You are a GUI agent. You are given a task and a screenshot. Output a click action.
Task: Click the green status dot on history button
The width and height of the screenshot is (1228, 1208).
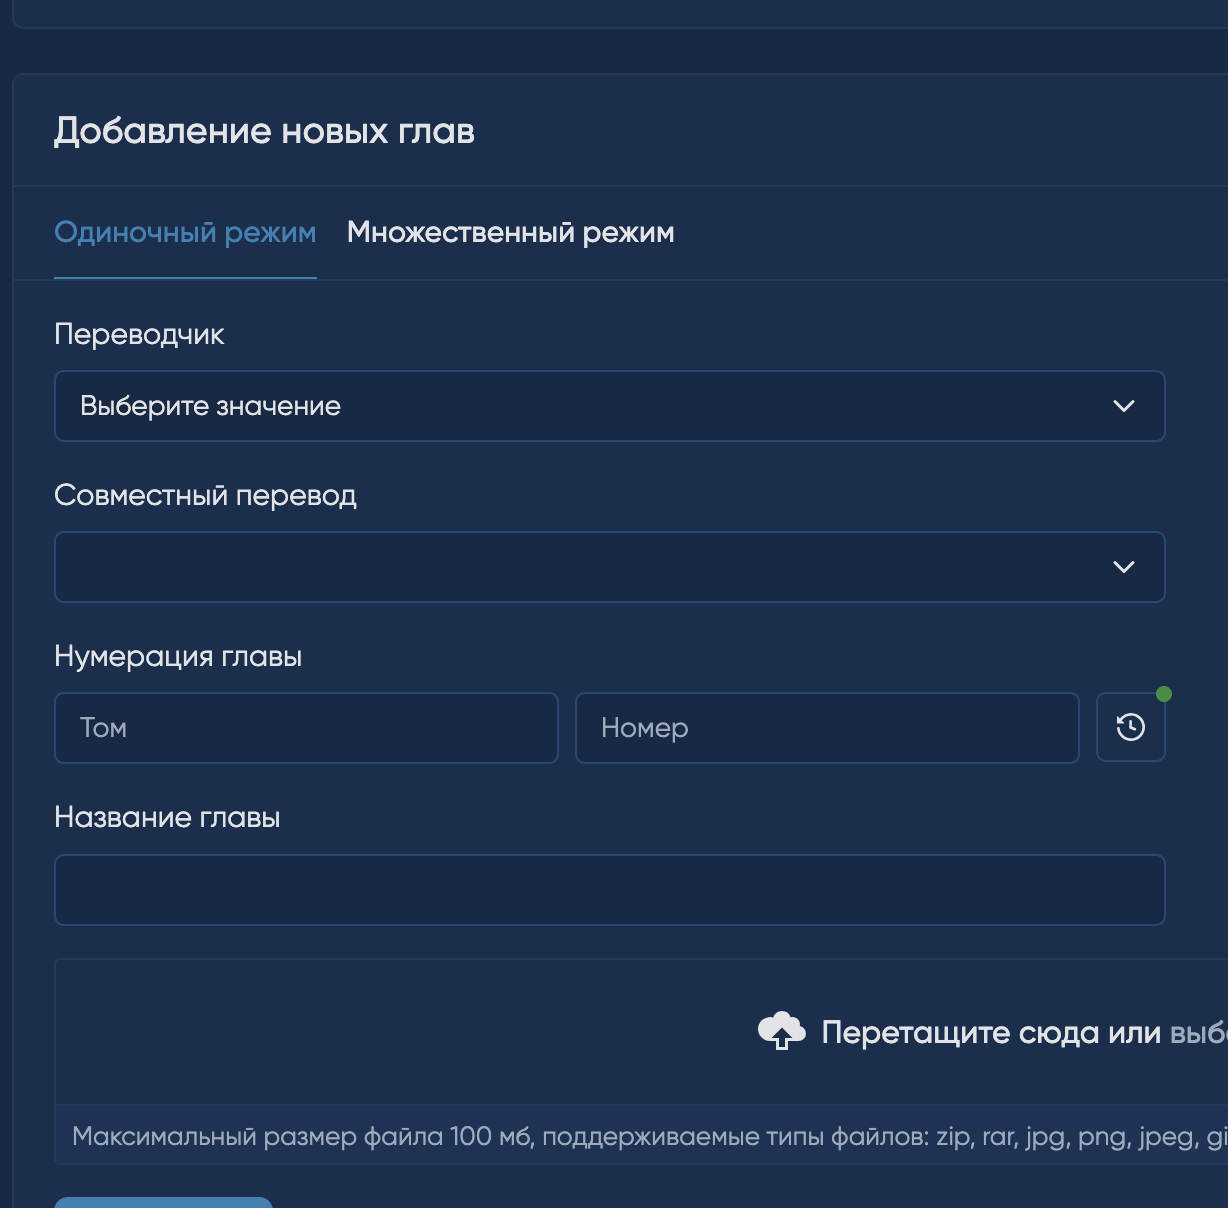point(1163,694)
